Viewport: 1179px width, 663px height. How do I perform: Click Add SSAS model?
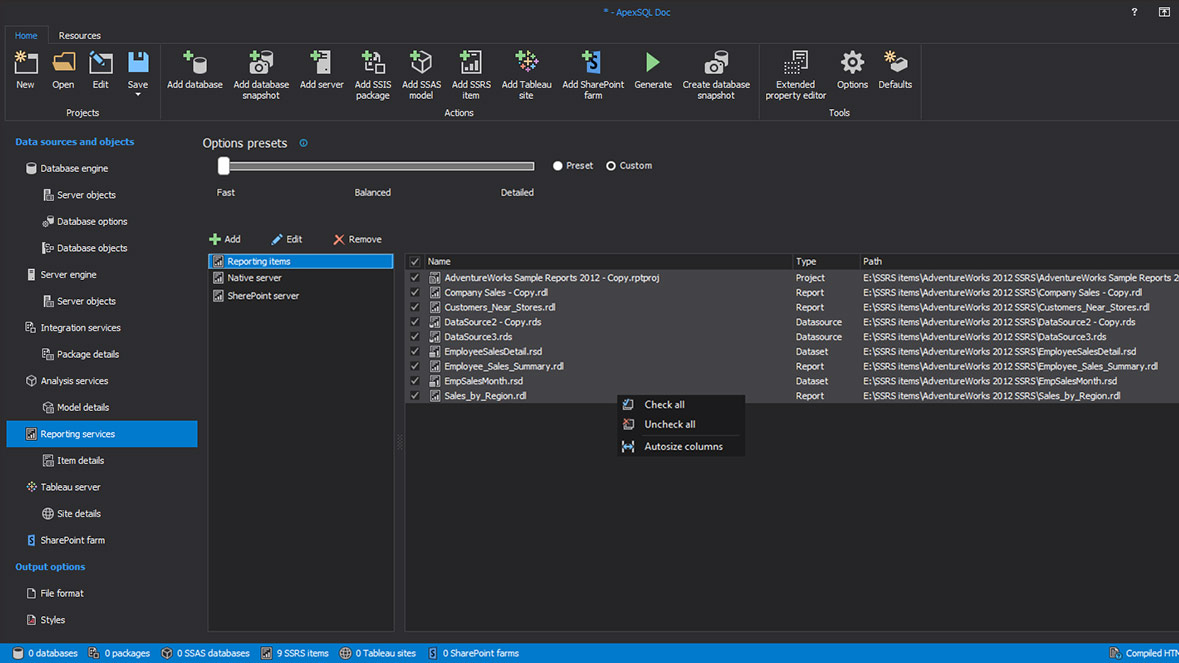421,74
